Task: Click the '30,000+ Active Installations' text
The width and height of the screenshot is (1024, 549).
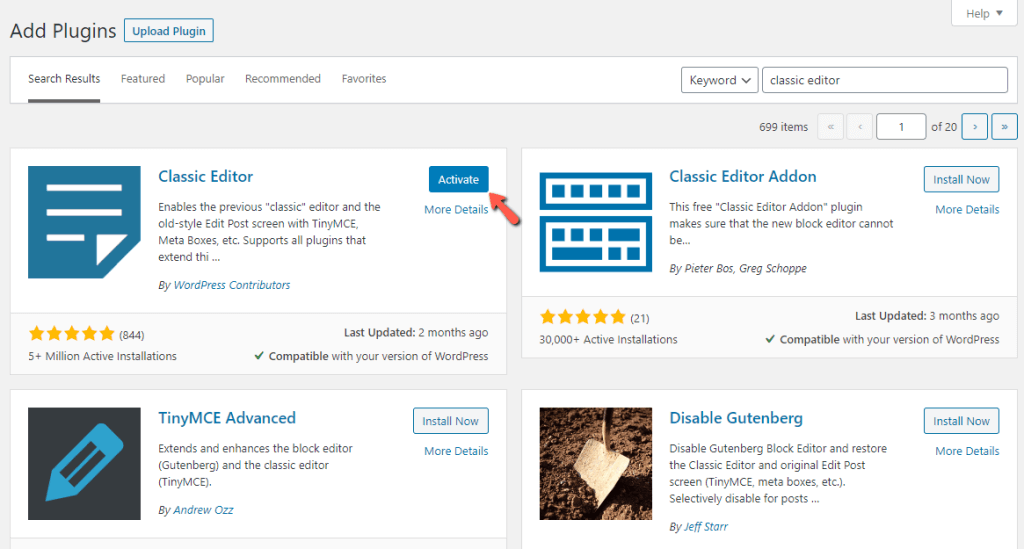Action: point(608,339)
